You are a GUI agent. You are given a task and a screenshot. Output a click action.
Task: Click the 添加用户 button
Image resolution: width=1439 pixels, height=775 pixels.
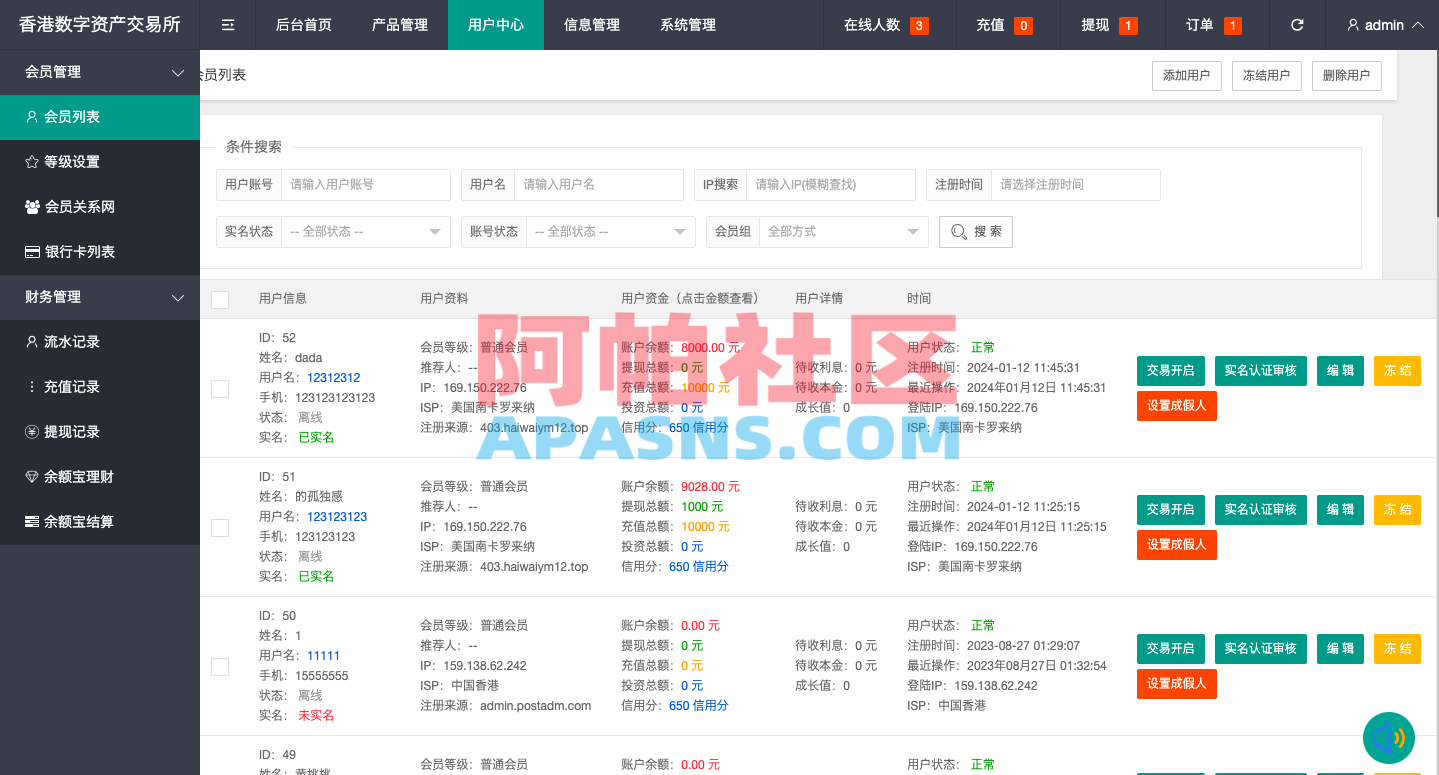(x=1186, y=75)
